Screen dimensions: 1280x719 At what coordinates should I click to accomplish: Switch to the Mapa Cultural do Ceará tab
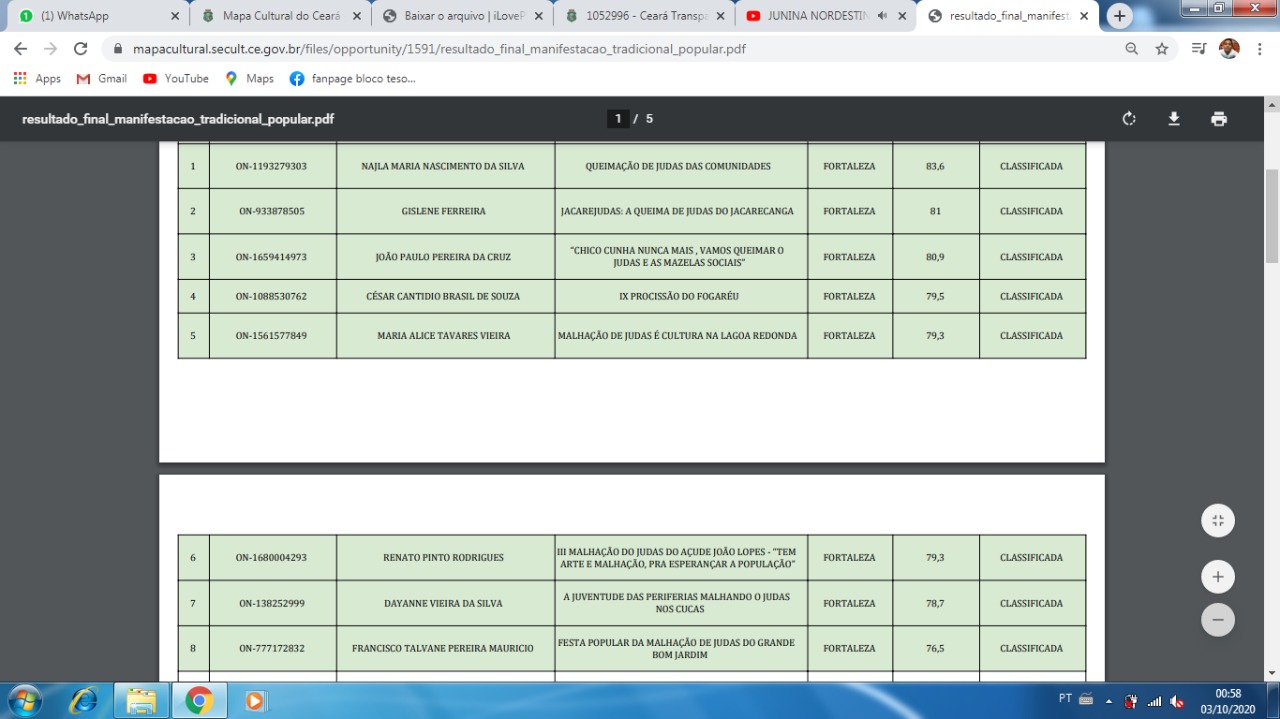(x=280, y=16)
